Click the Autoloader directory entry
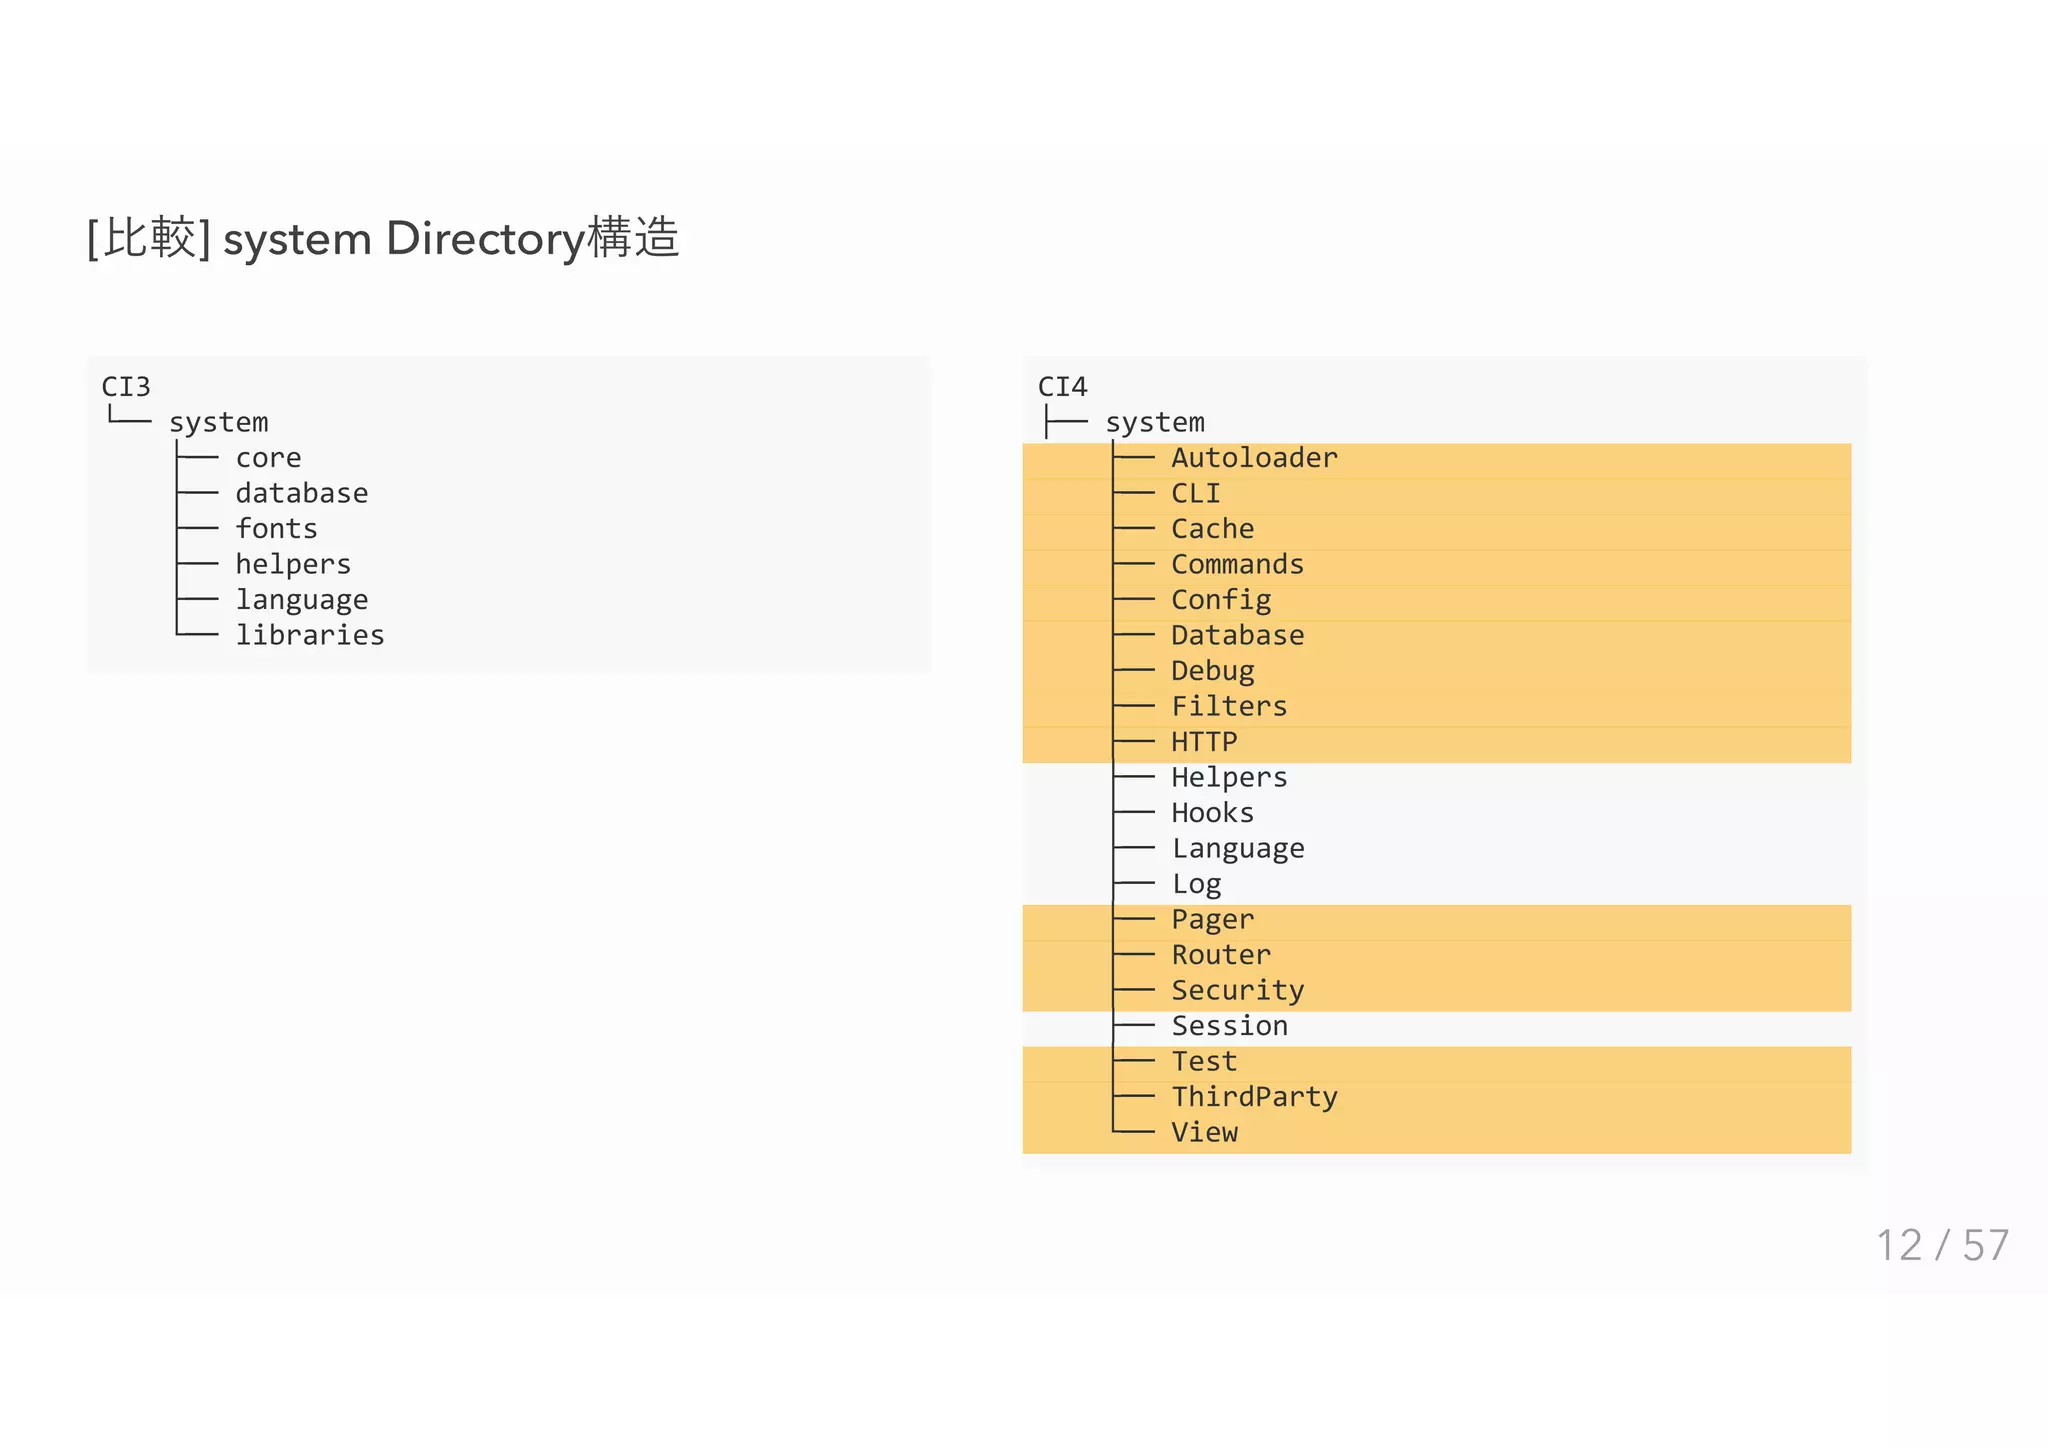This screenshot has height=1447, width=2048. click(x=1253, y=458)
